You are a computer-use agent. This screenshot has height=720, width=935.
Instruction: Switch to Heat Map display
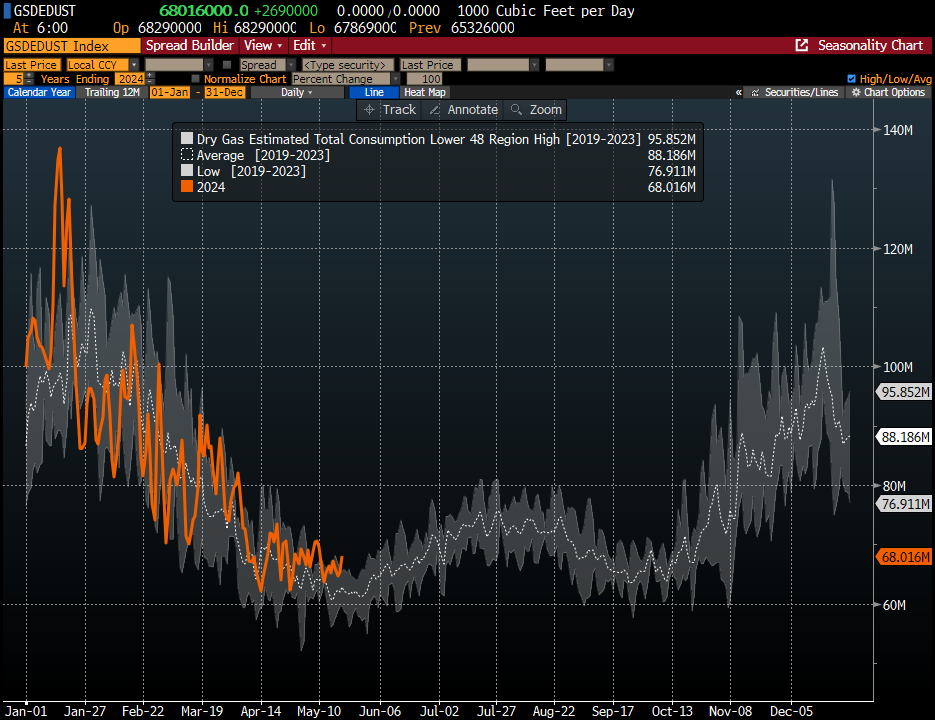425,93
